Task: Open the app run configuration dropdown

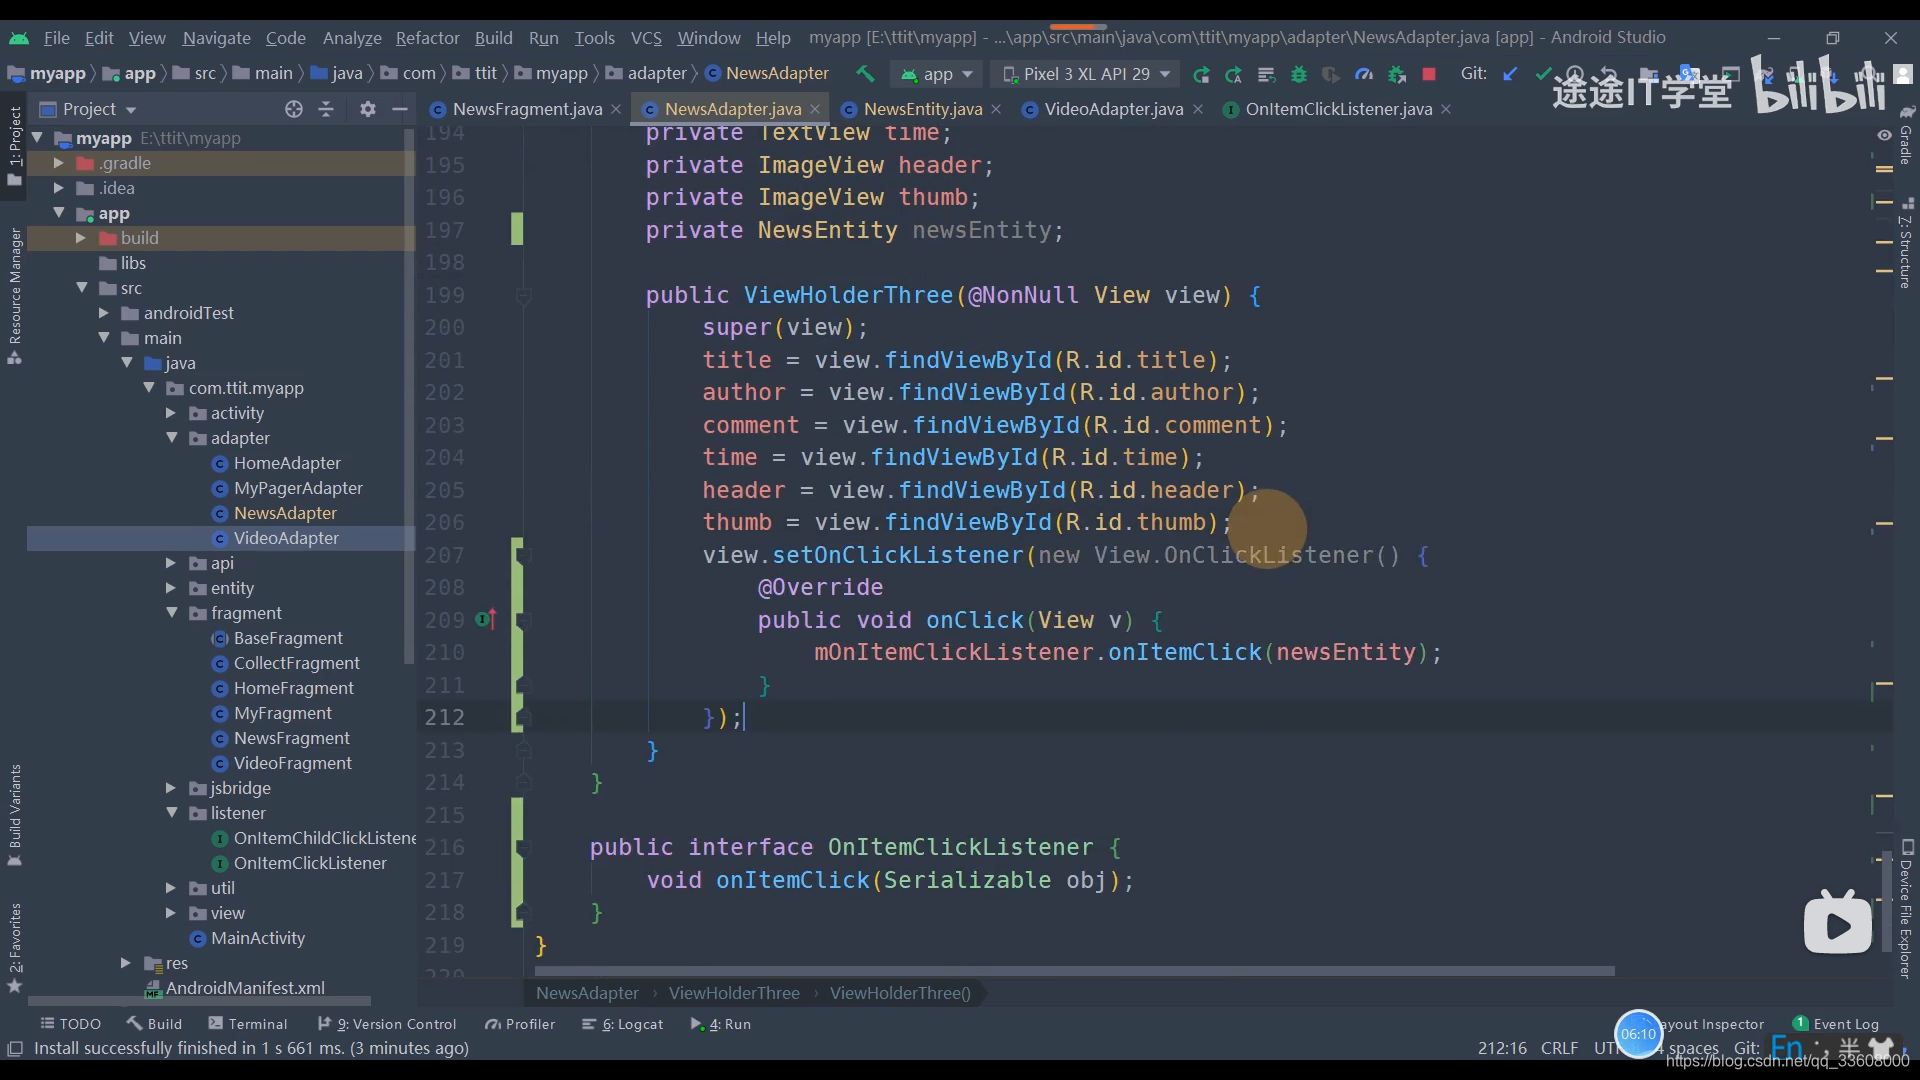Action: [937, 74]
